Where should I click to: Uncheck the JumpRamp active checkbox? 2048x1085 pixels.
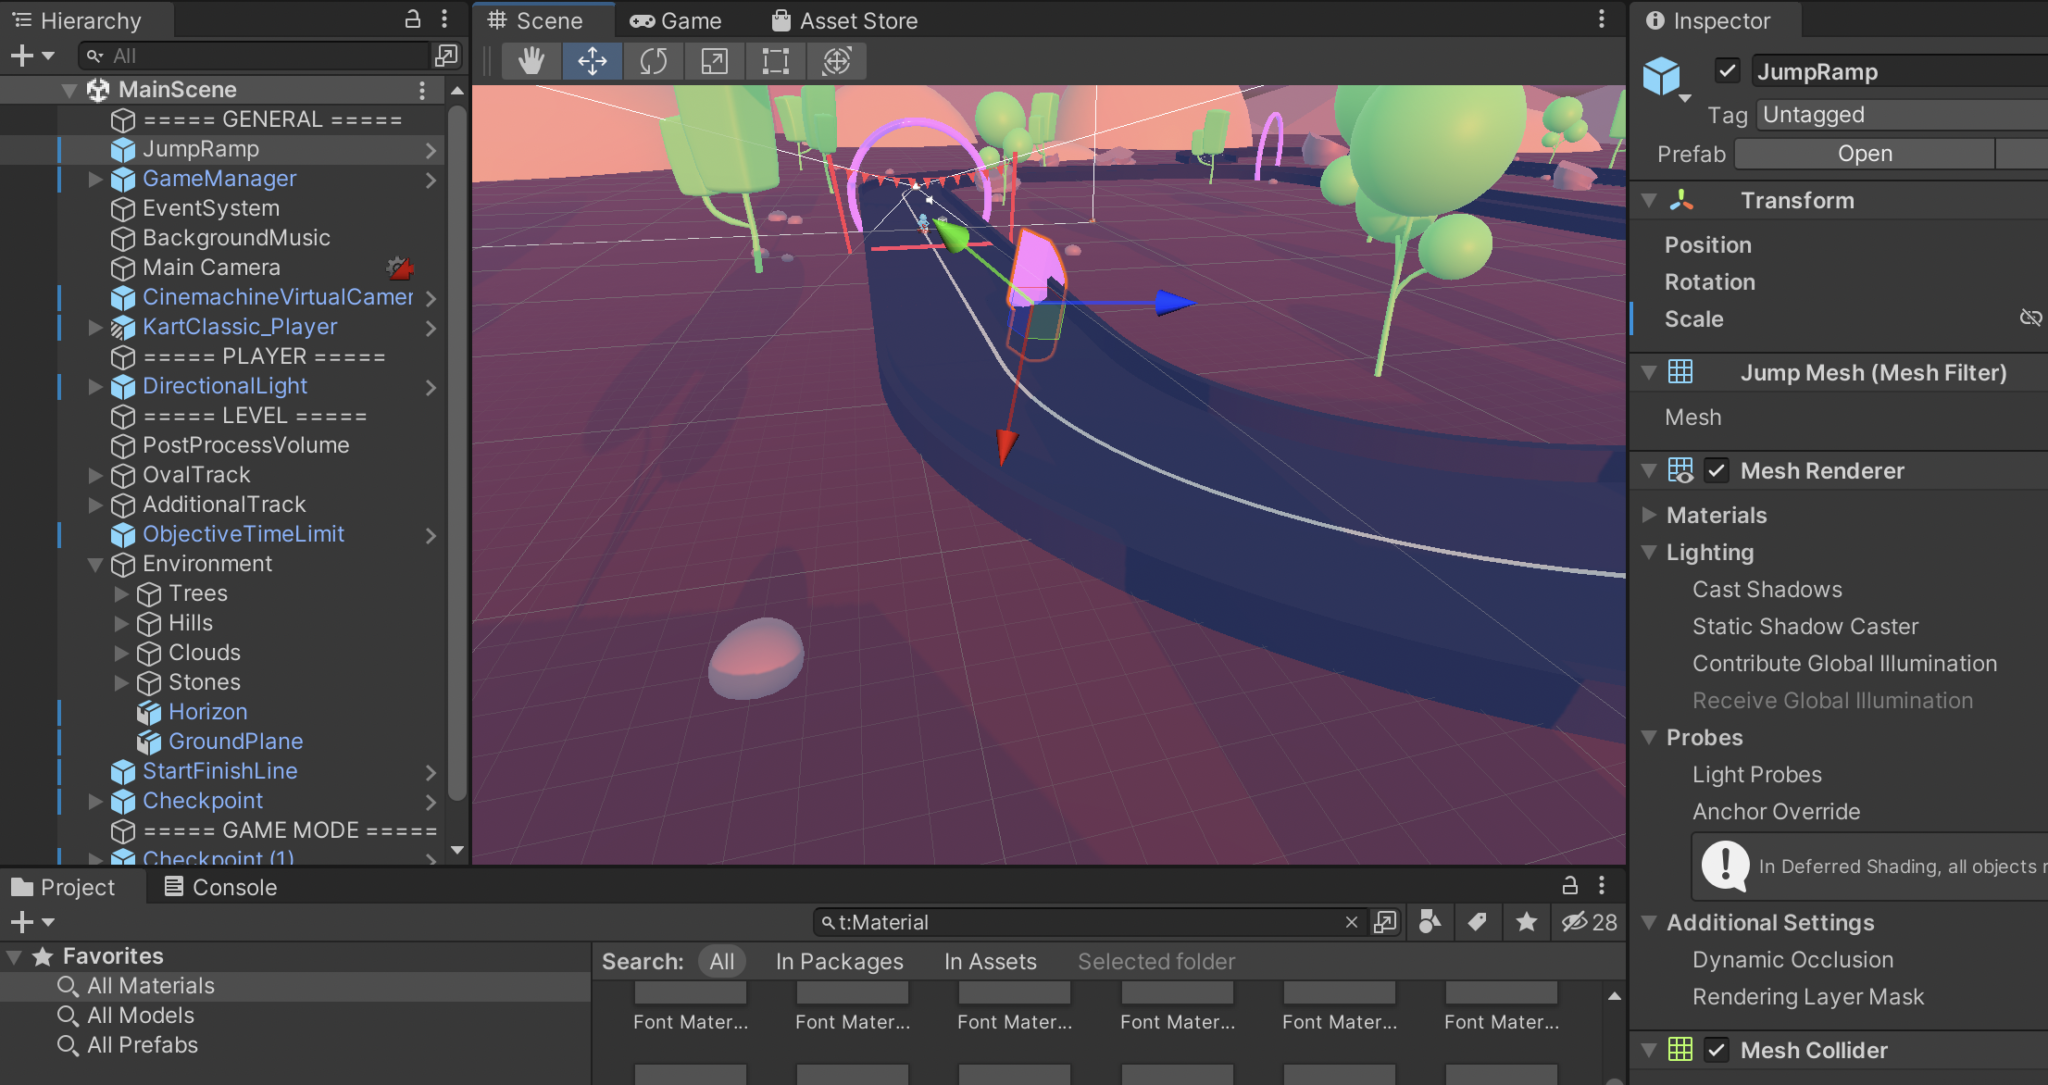pos(1727,71)
